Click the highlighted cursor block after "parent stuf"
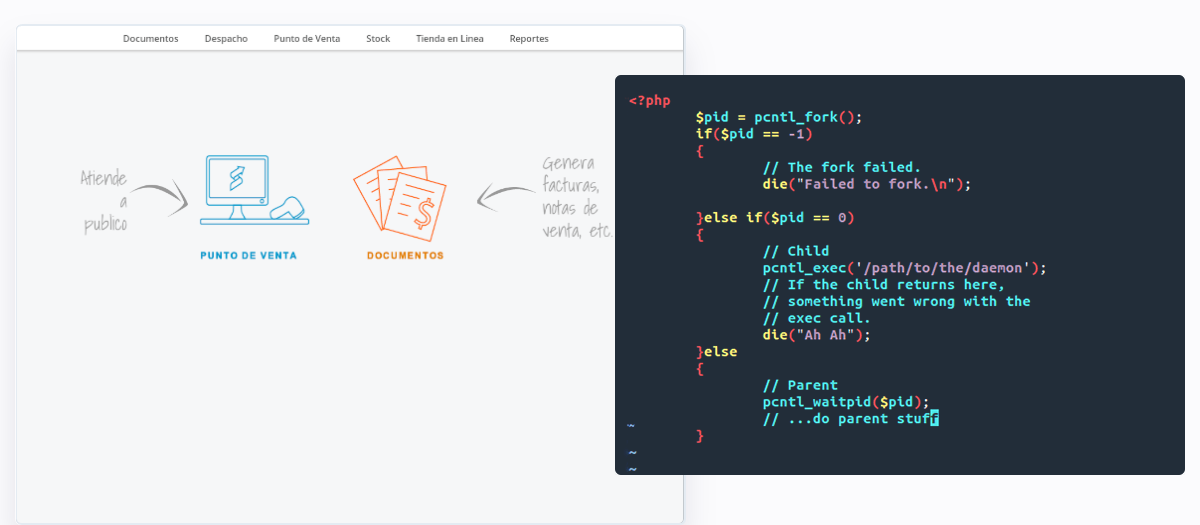Viewport: 1200px width, 525px height. [934, 419]
